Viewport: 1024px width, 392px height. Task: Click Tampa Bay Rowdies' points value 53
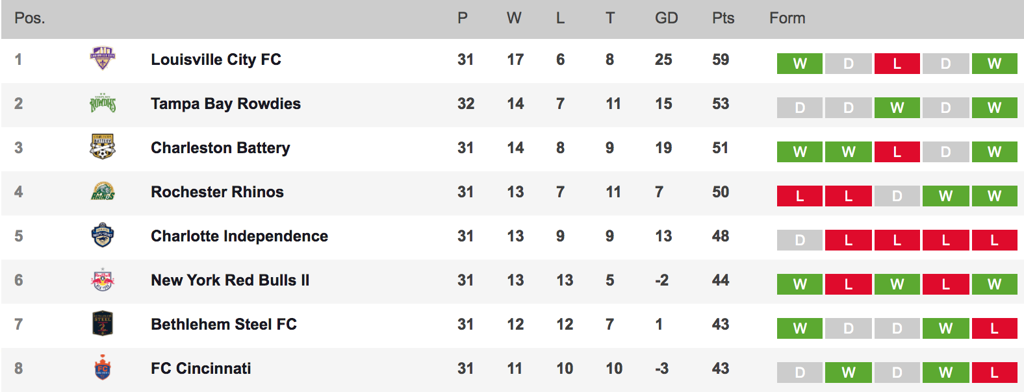(720, 104)
